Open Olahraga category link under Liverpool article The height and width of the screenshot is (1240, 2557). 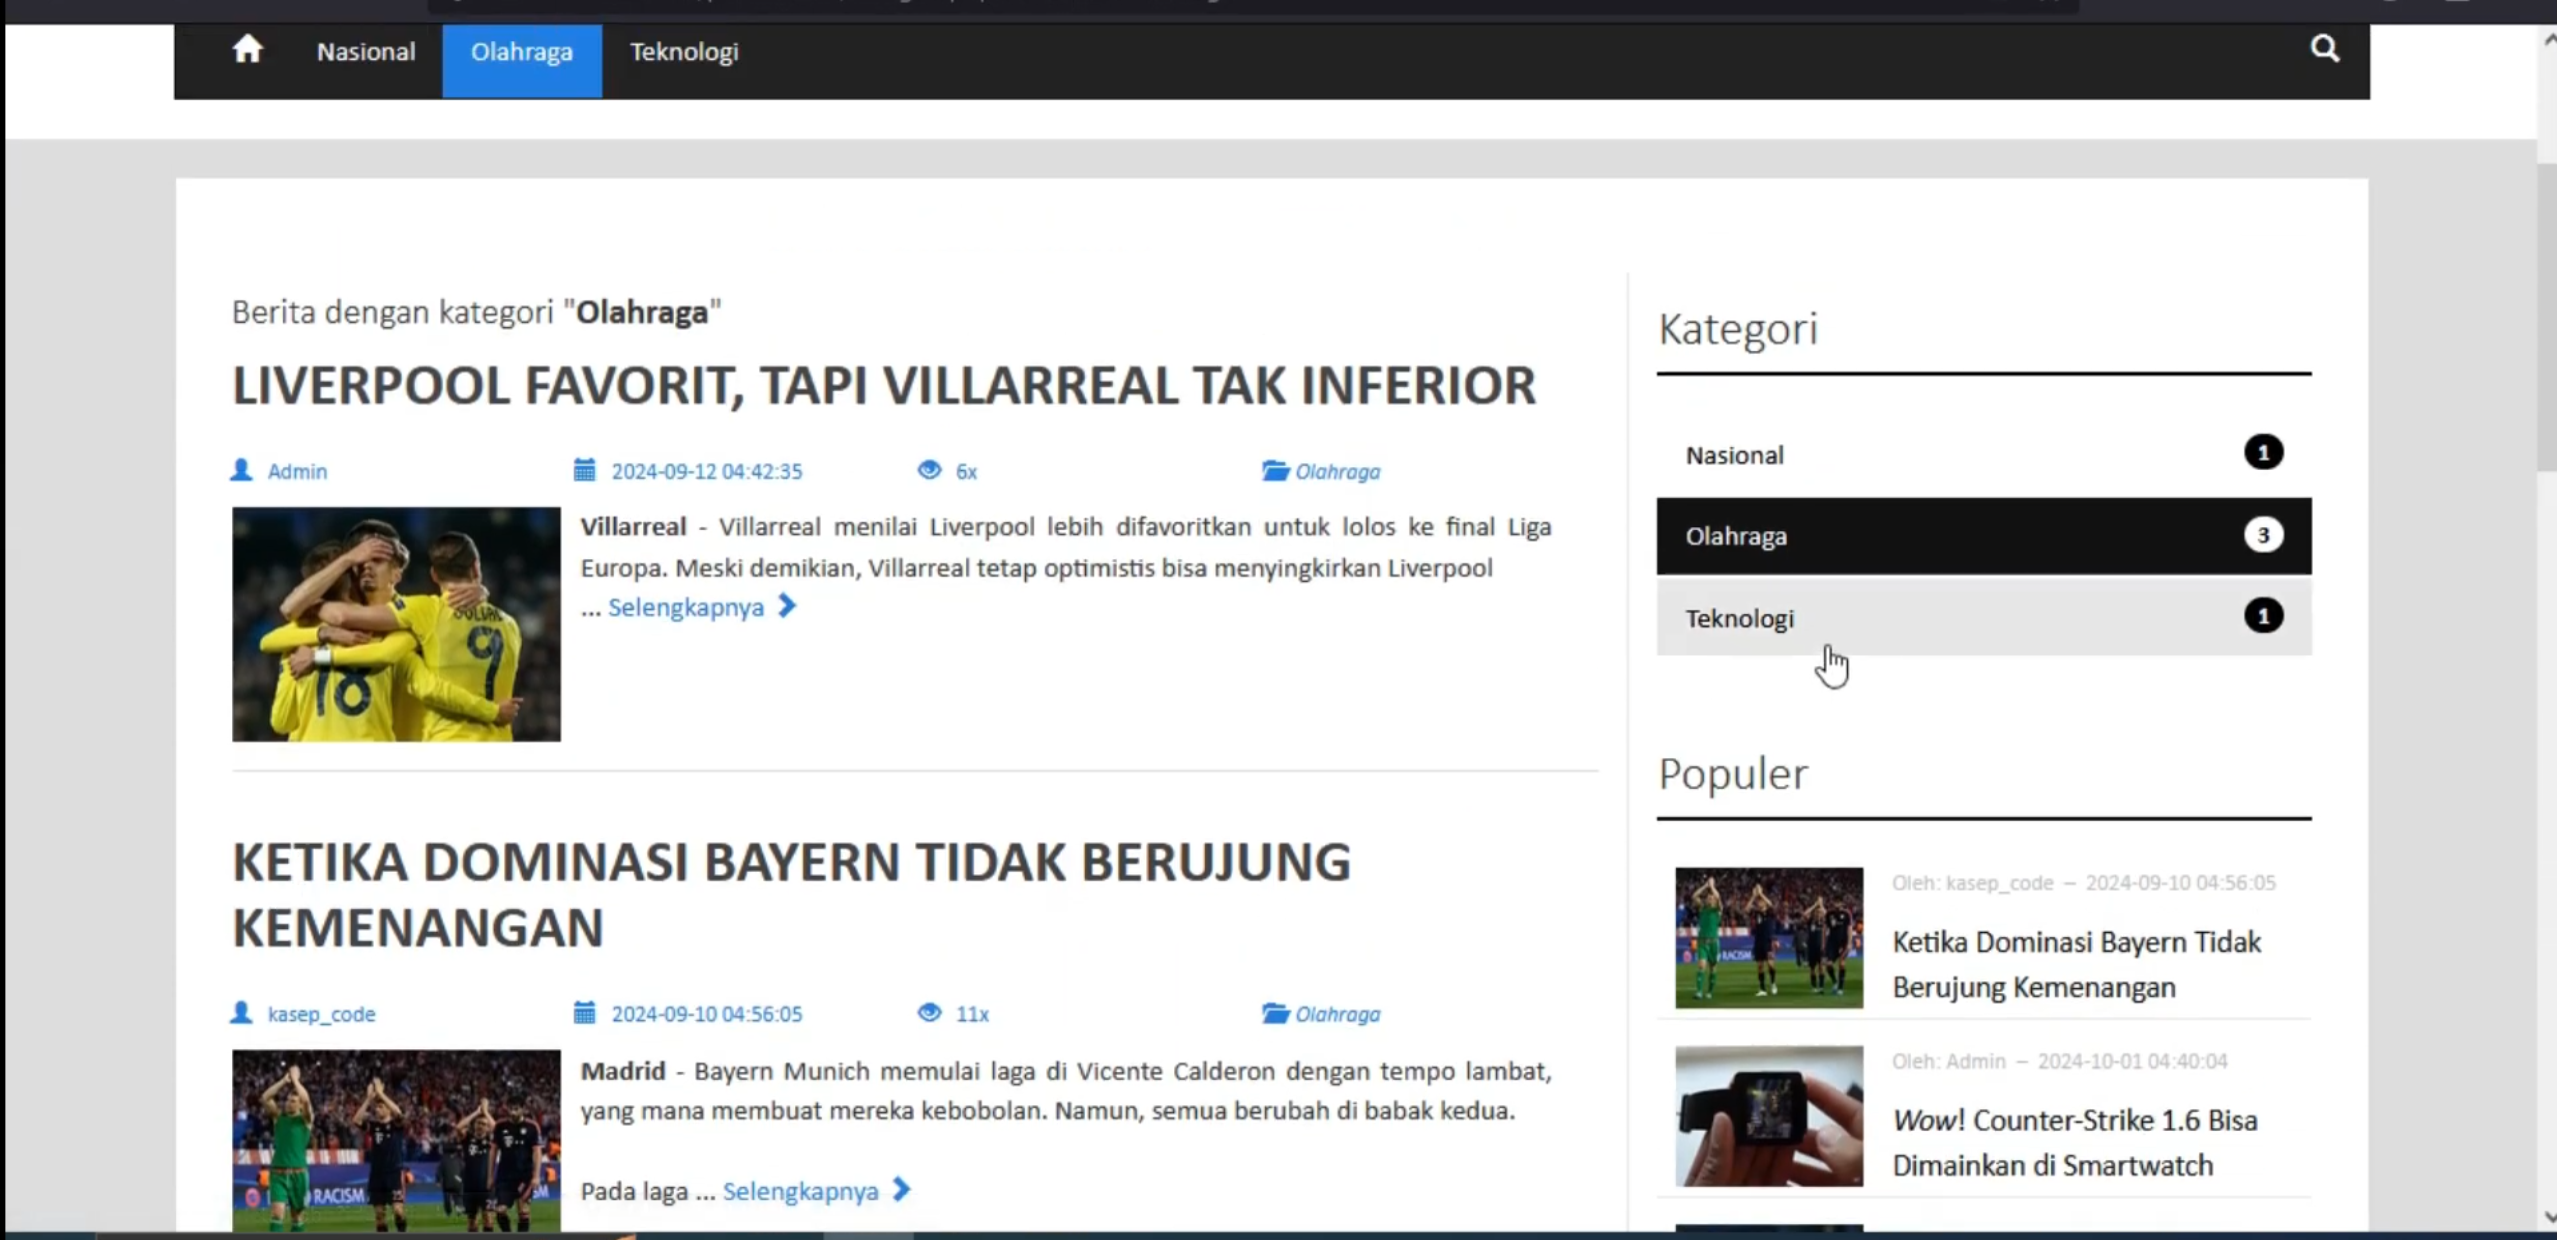(x=1338, y=471)
